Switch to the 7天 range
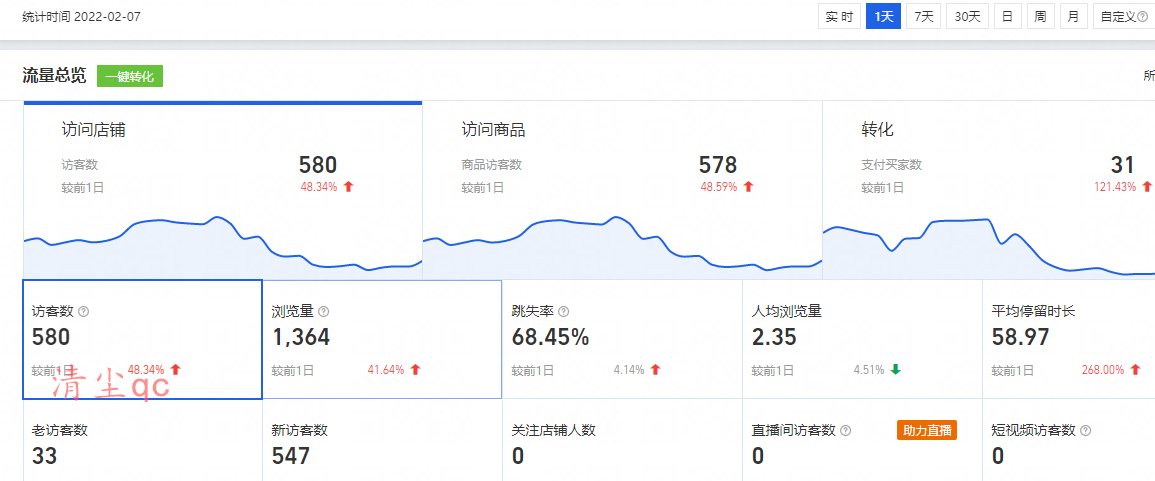 [924, 16]
